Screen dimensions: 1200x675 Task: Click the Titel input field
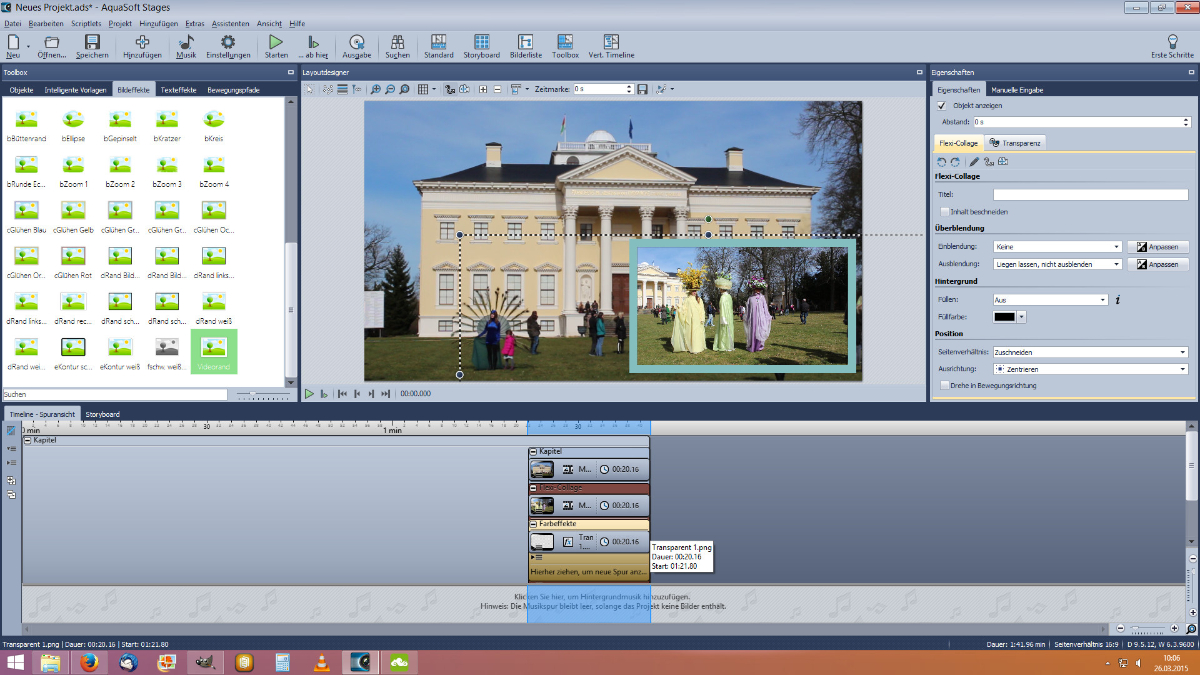(1090, 194)
